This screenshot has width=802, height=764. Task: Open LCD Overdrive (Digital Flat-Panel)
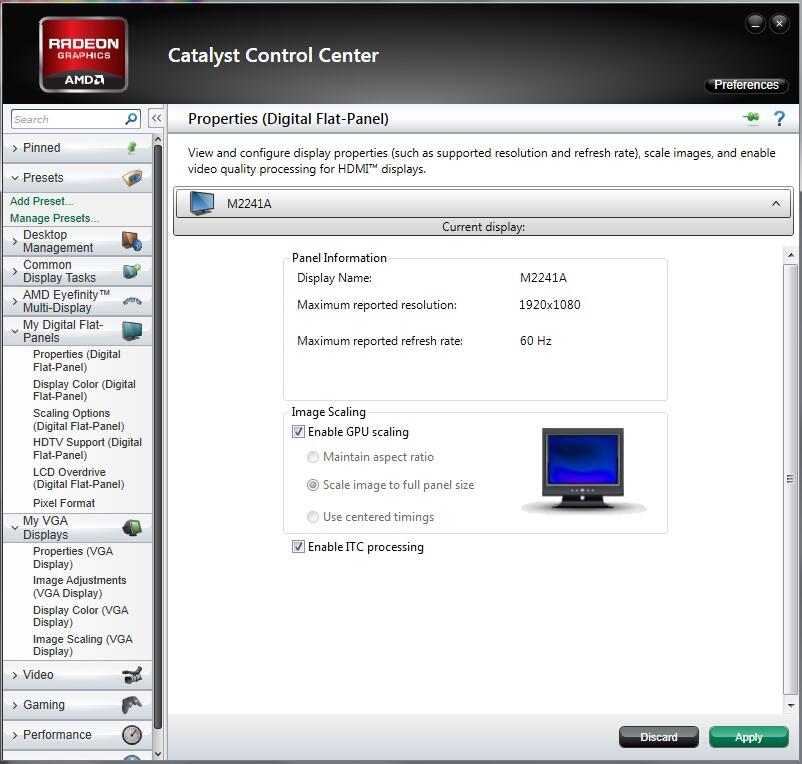pos(79,478)
